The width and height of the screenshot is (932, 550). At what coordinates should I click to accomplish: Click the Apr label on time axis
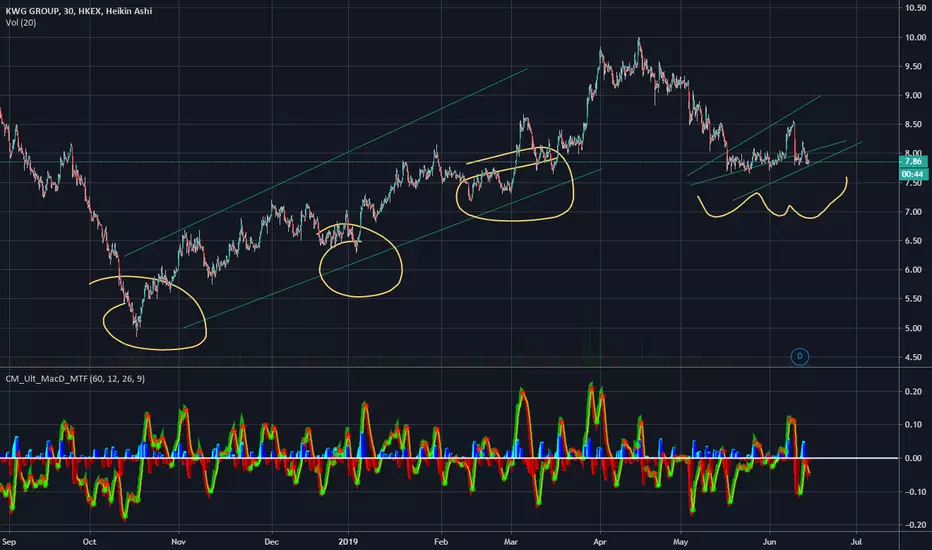tap(600, 542)
